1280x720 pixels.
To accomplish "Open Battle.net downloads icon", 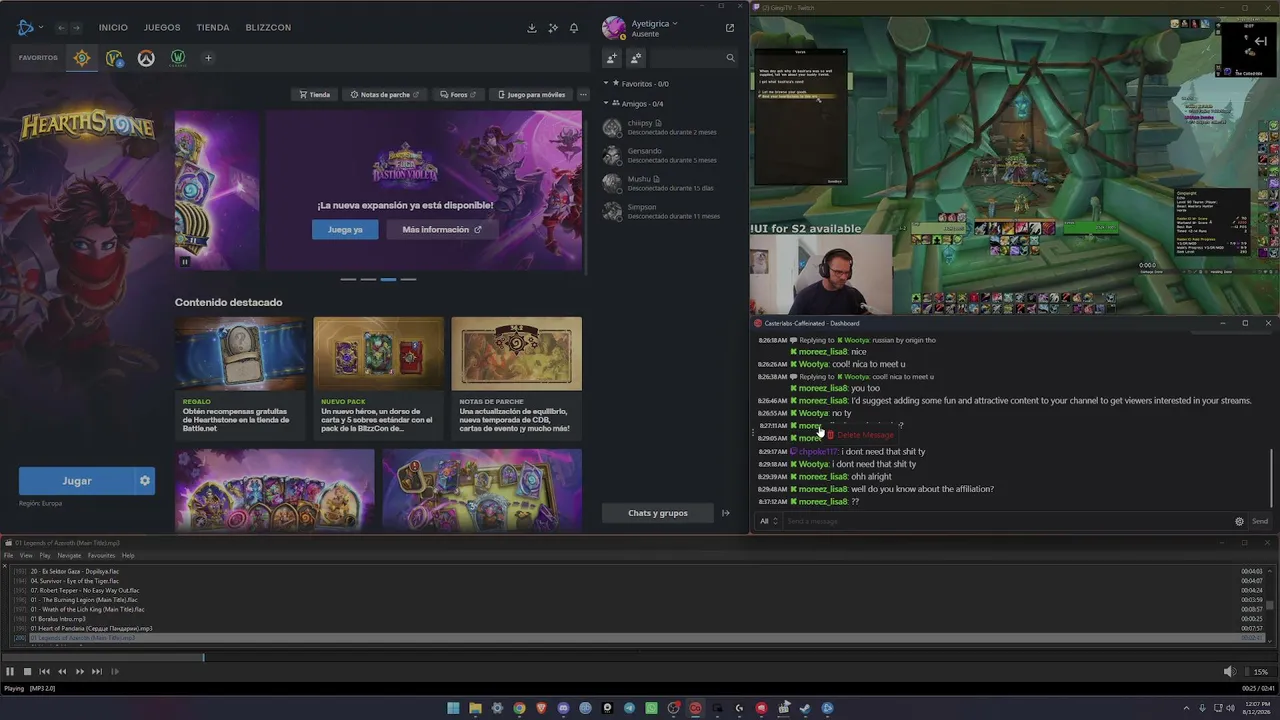I will (532, 28).
